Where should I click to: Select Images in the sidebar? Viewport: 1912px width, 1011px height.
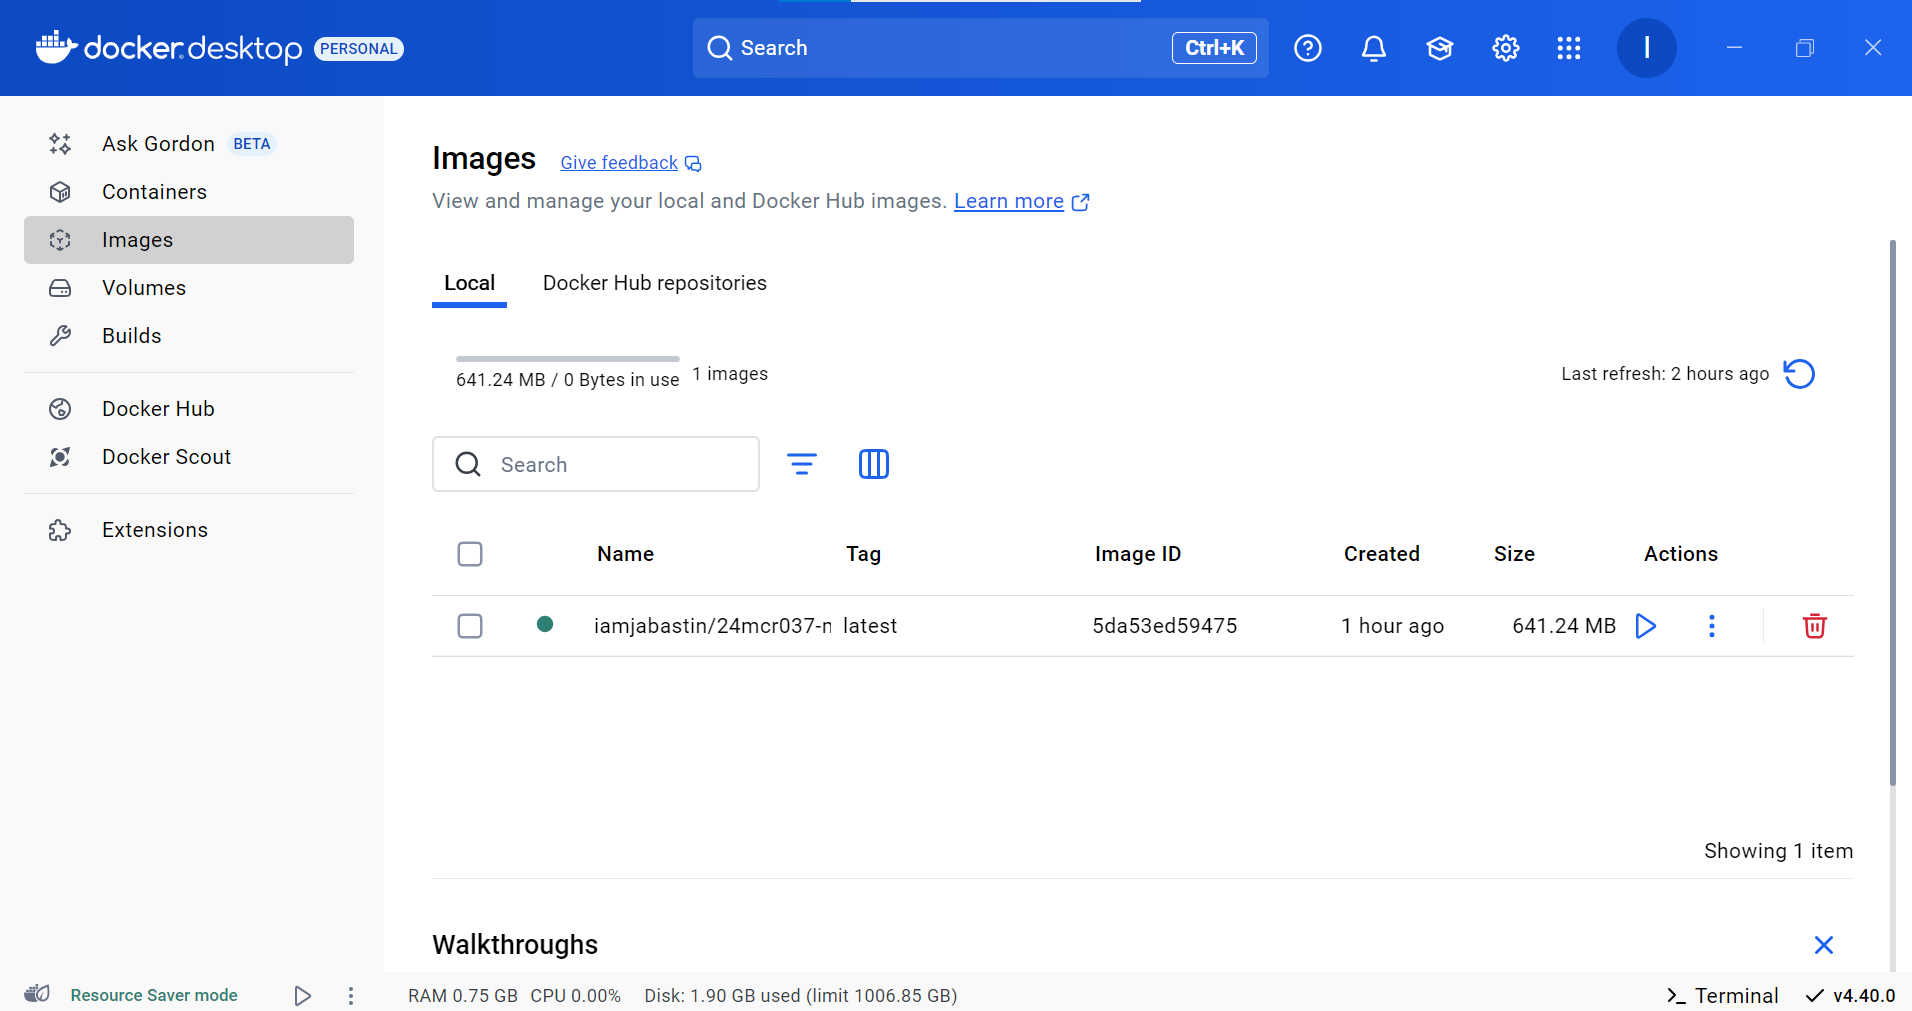click(x=188, y=240)
